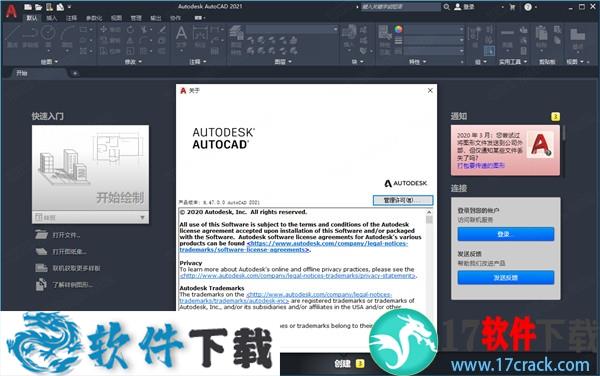Click the New drawing quick access icon
The image size is (600, 376).
(x=28, y=7)
